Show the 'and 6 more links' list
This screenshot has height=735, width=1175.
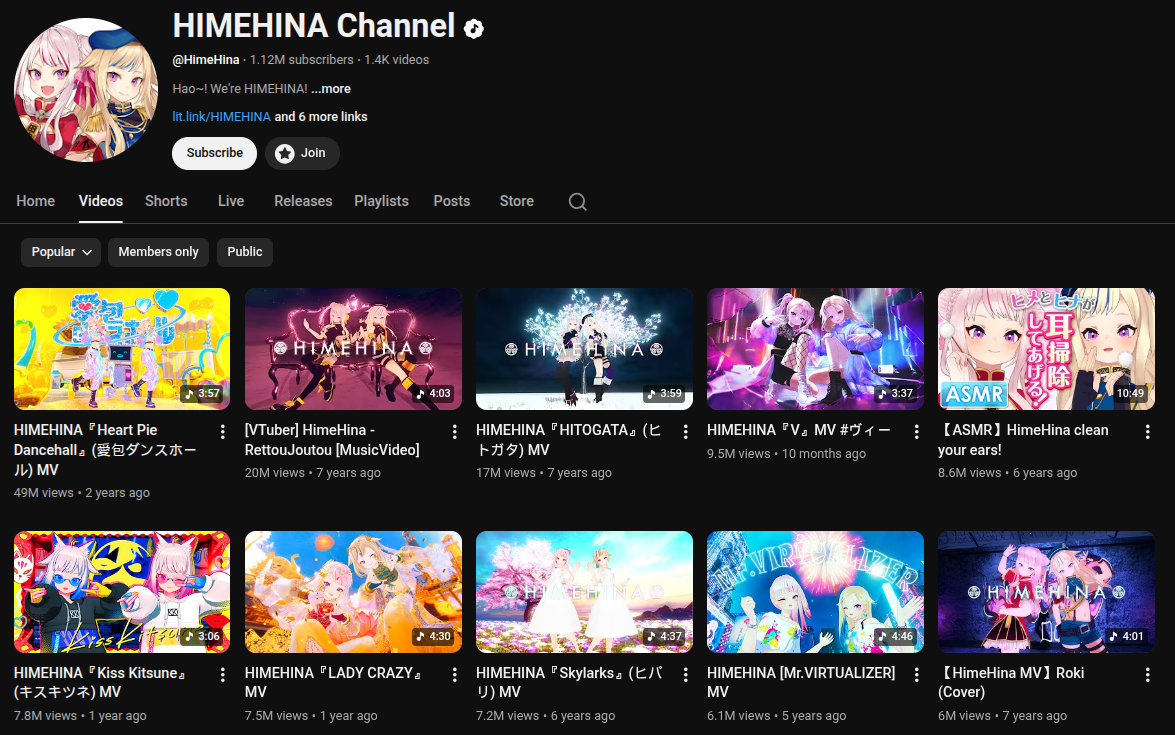tap(321, 117)
